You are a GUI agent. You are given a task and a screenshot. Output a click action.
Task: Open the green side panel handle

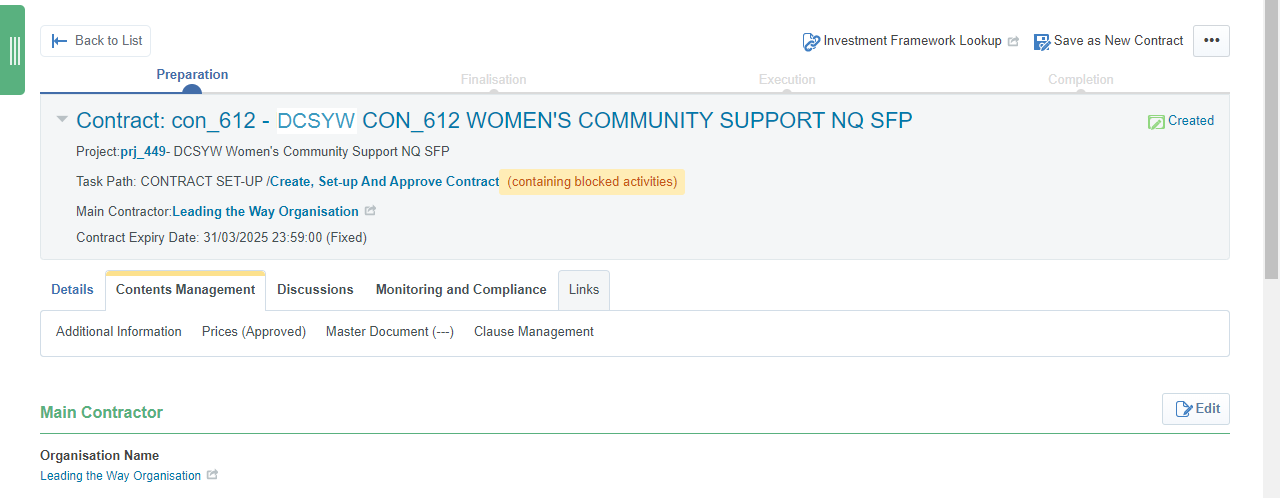(x=13, y=50)
